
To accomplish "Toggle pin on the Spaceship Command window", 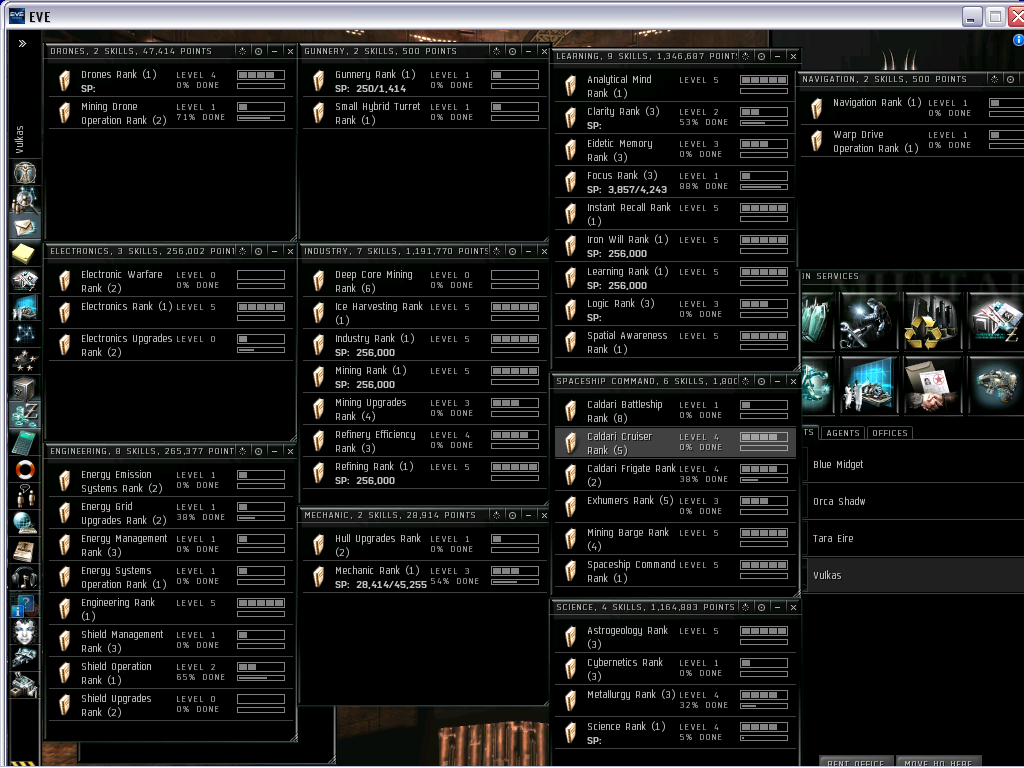I will (746, 381).
